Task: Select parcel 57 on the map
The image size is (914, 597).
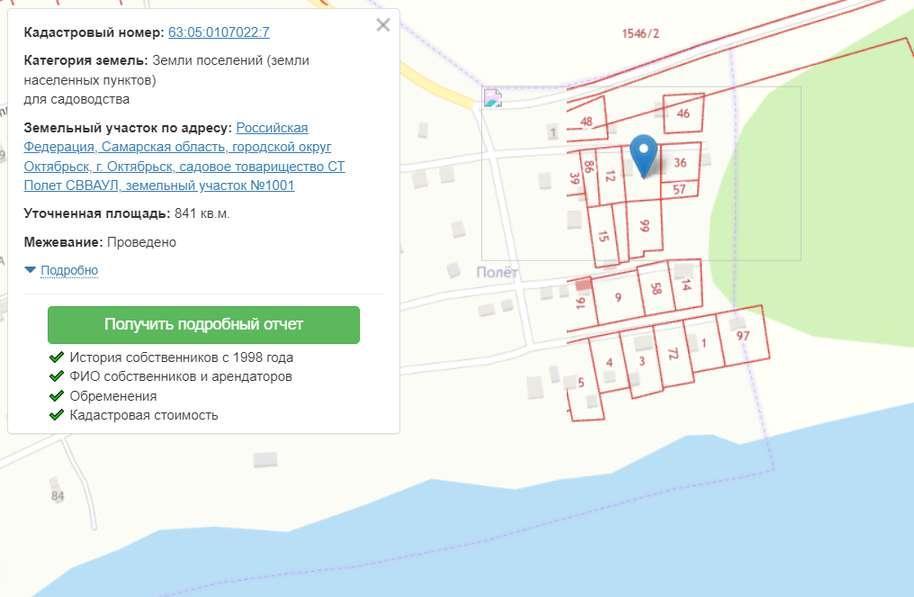Action: 679,189
